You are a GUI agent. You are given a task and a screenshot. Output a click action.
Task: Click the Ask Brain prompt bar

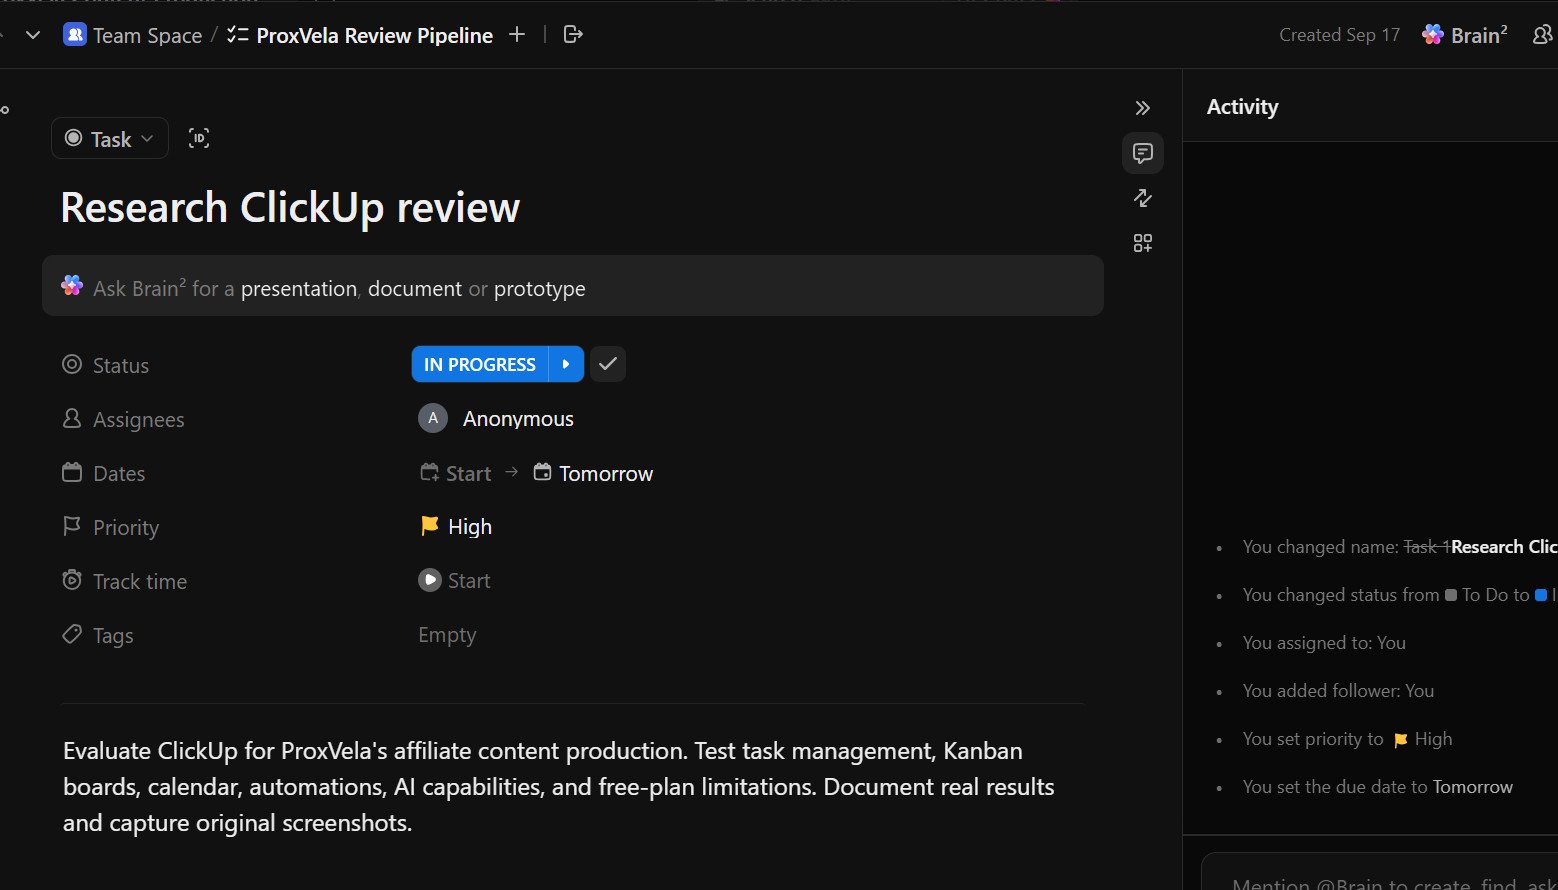573,288
